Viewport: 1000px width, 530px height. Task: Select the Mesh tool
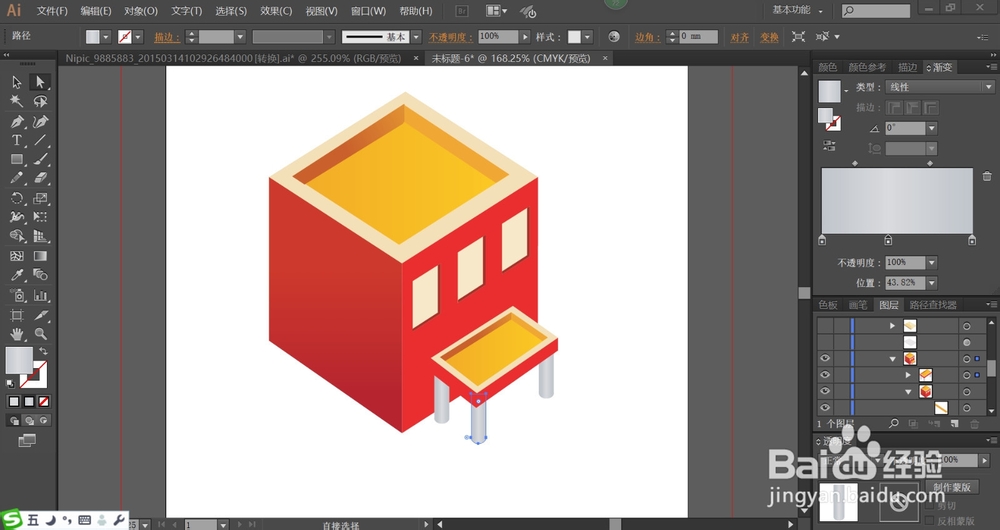pos(17,256)
